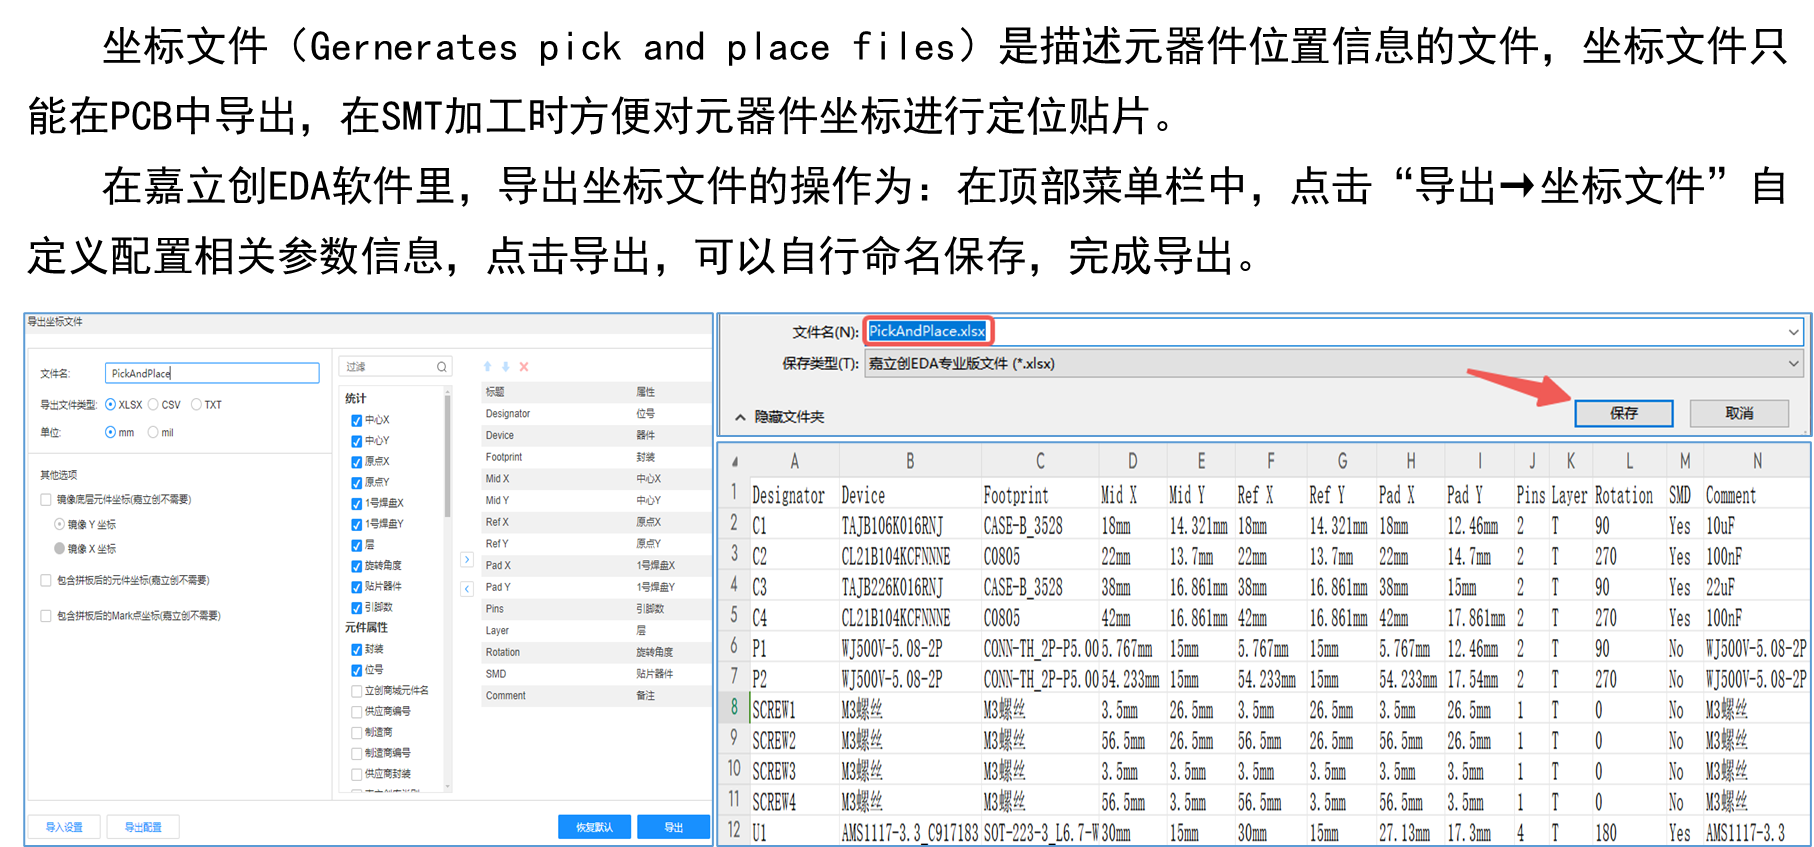1814x847 pixels.
Task: Click the red delete X icon above the column list
Action: (524, 367)
